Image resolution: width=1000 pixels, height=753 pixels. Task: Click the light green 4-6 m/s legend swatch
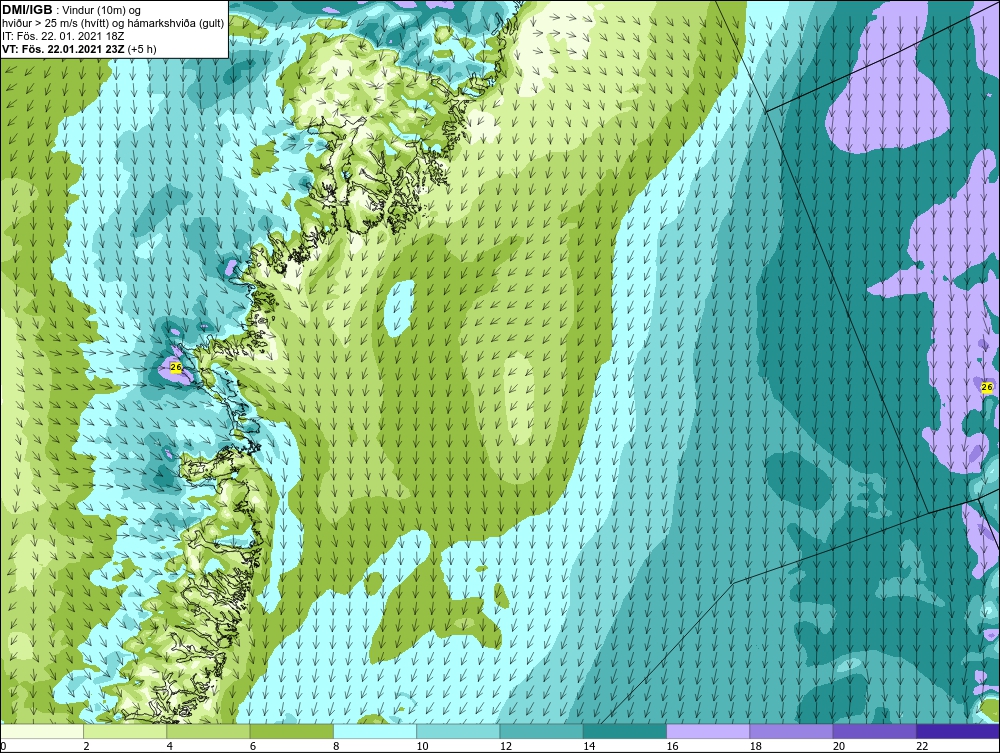tap(208, 731)
